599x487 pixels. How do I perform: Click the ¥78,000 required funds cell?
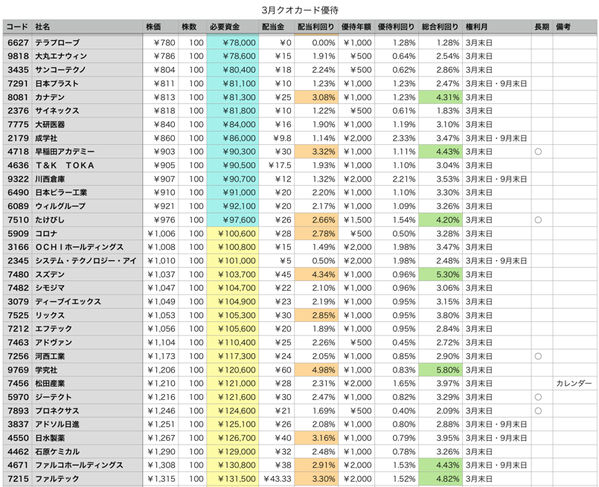tap(233, 42)
